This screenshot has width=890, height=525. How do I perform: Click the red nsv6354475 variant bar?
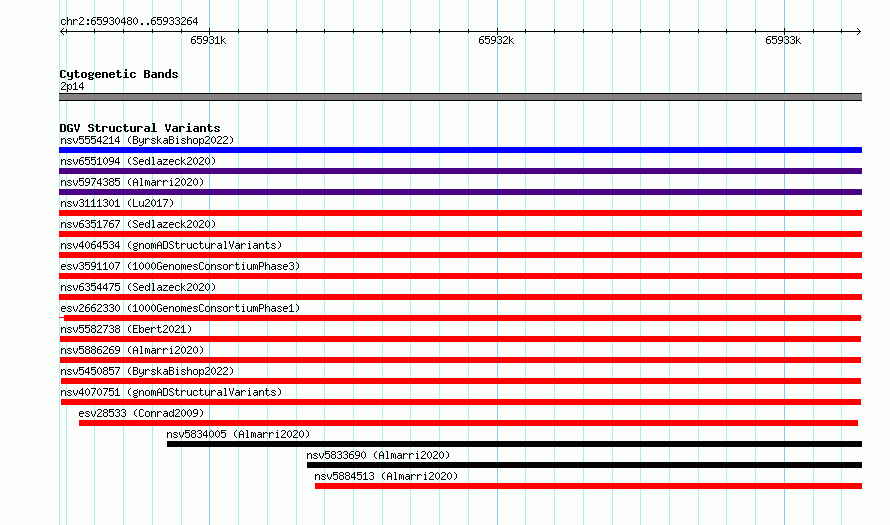[460, 297]
